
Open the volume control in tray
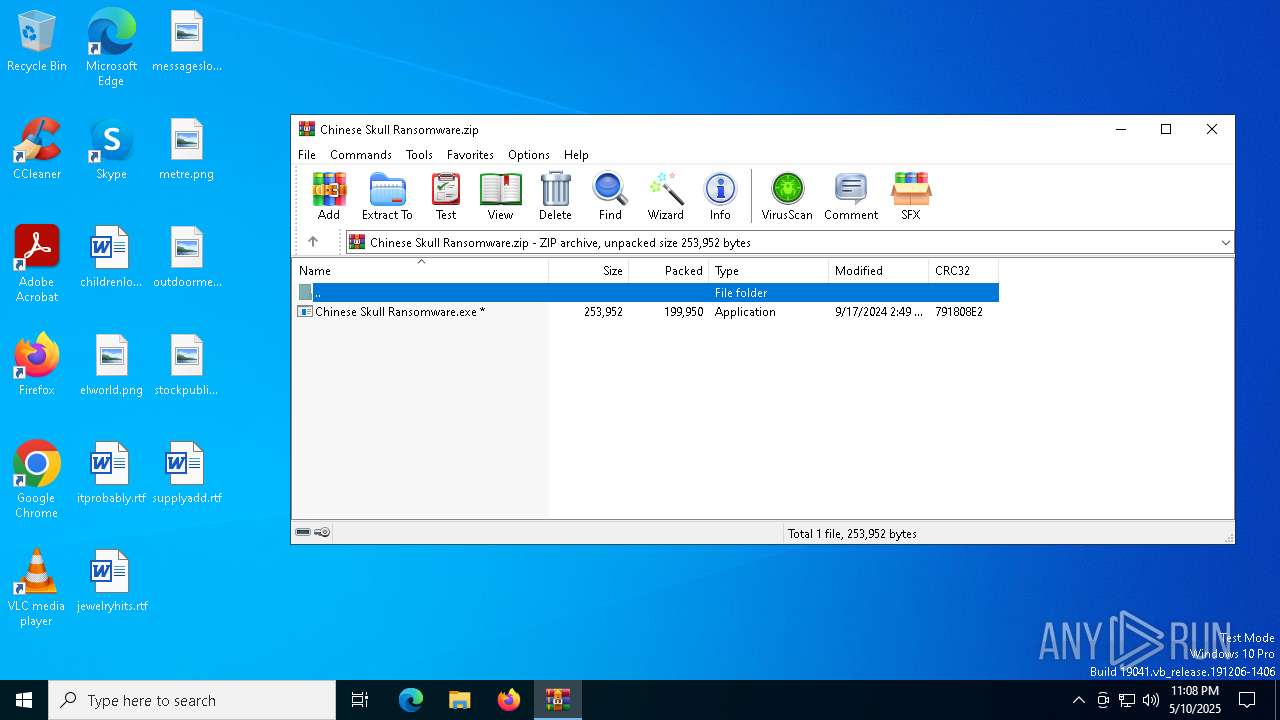(x=1151, y=700)
